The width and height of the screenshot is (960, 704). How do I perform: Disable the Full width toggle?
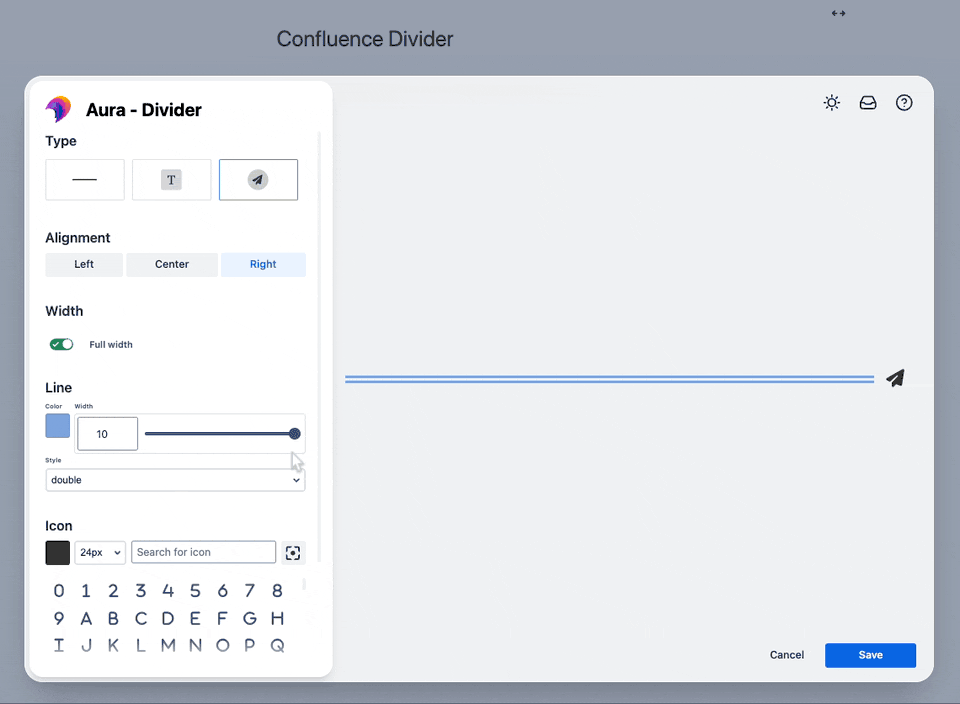tap(61, 344)
